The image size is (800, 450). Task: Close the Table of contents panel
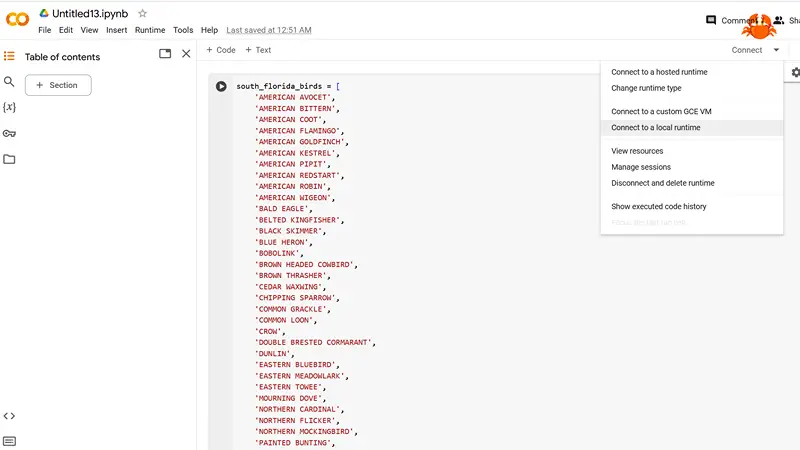(x=186, y=54)
